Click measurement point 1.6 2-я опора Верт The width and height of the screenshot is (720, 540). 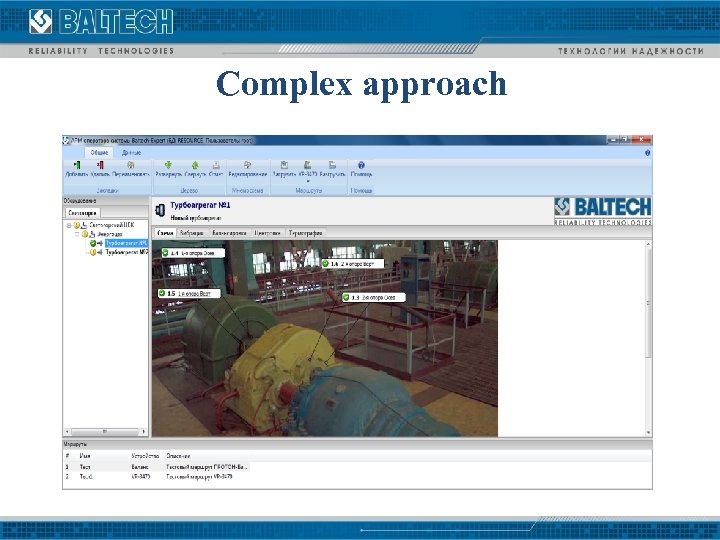[x=353, y=264]
